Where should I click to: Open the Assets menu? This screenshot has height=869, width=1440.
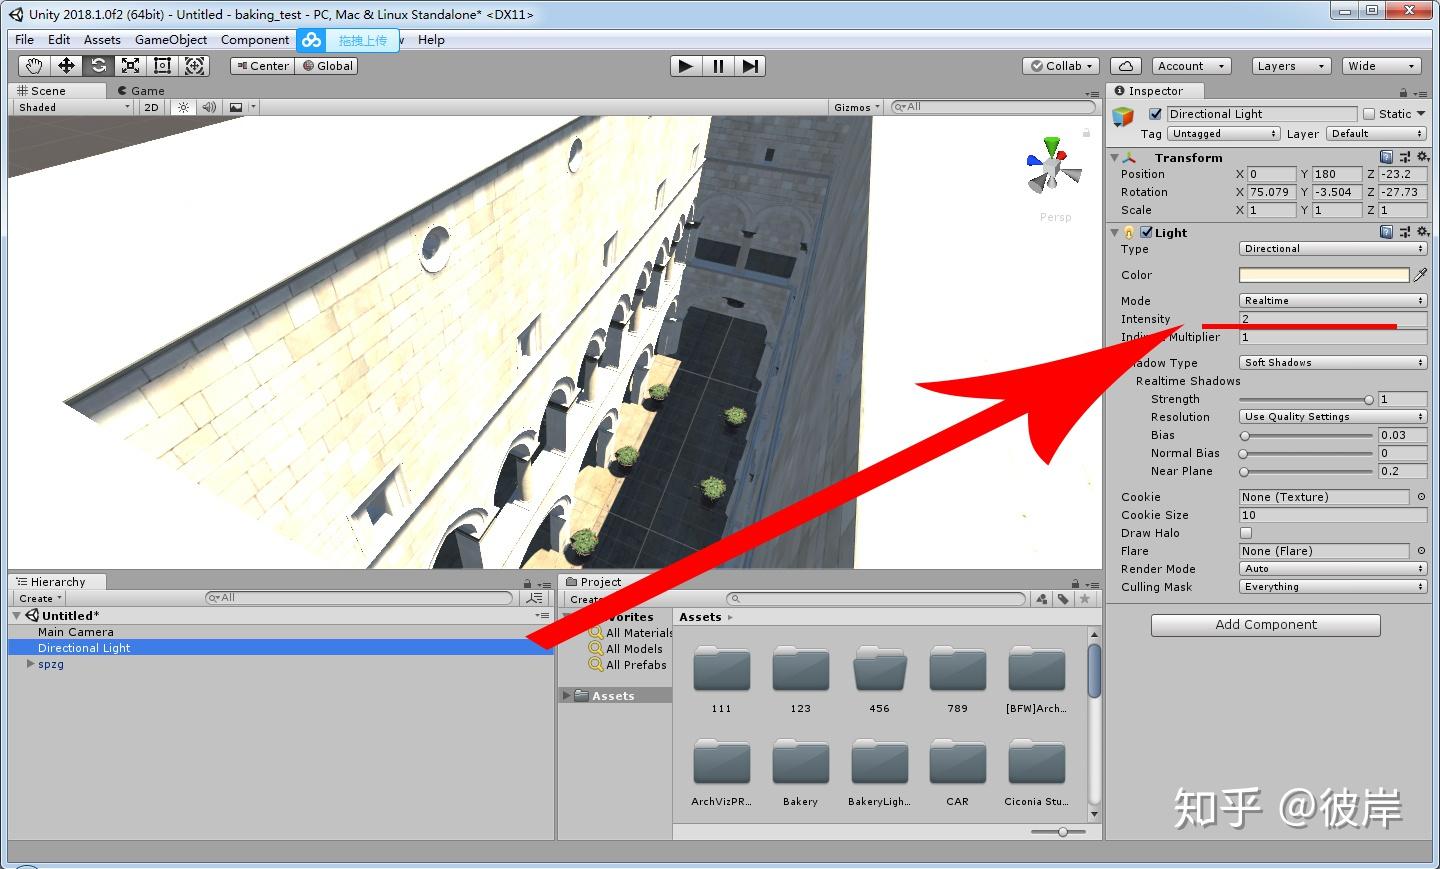102,40
